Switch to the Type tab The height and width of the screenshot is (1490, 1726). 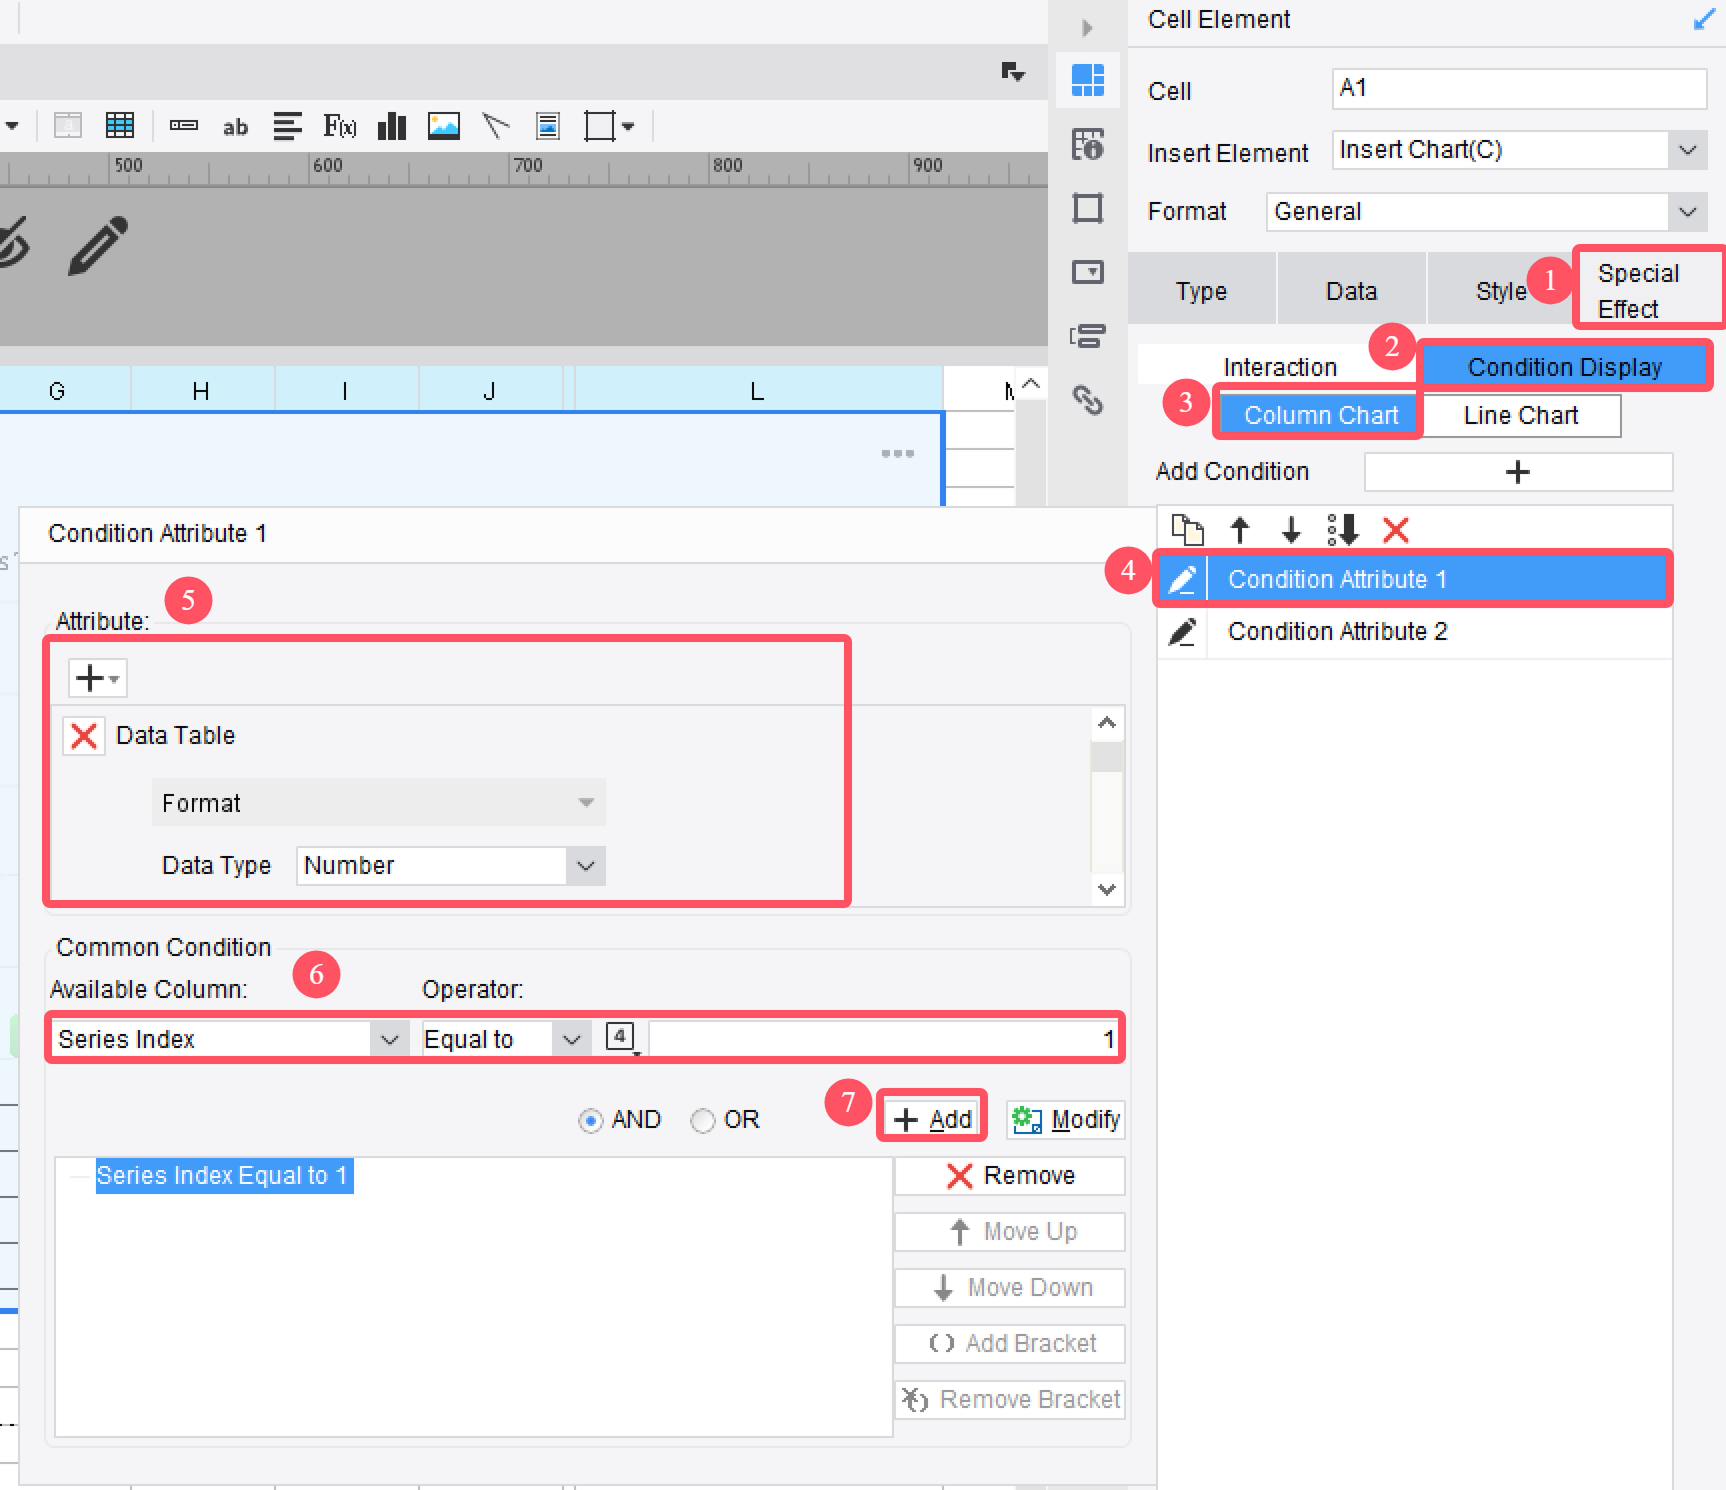click(x=1201, y=291)
